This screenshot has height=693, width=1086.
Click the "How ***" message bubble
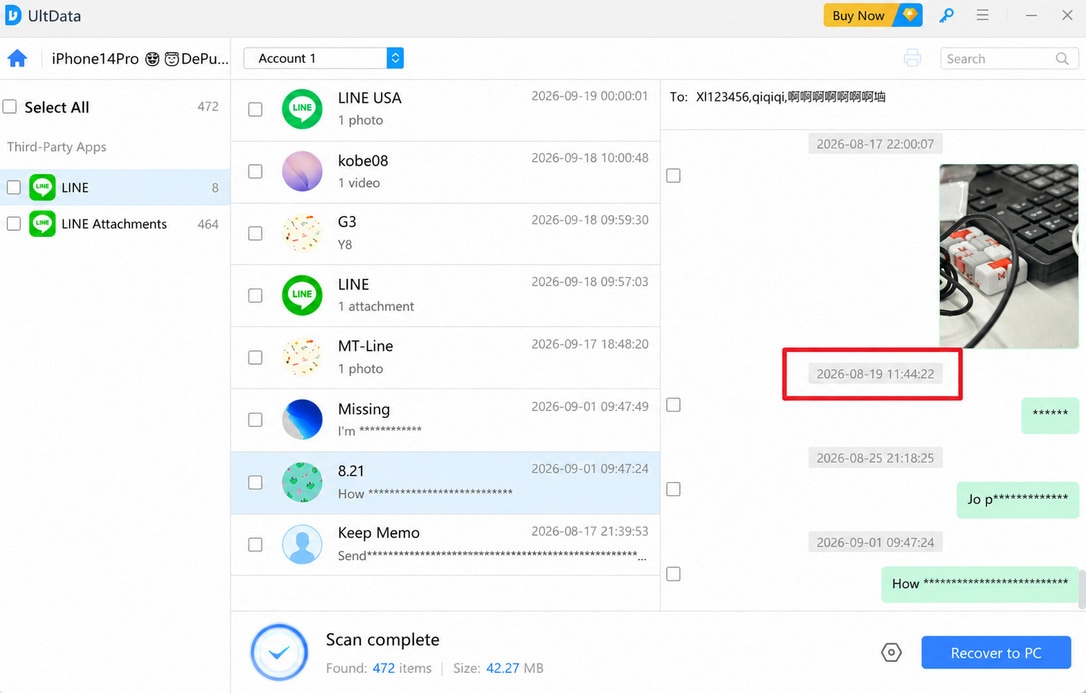pos(980,584)
